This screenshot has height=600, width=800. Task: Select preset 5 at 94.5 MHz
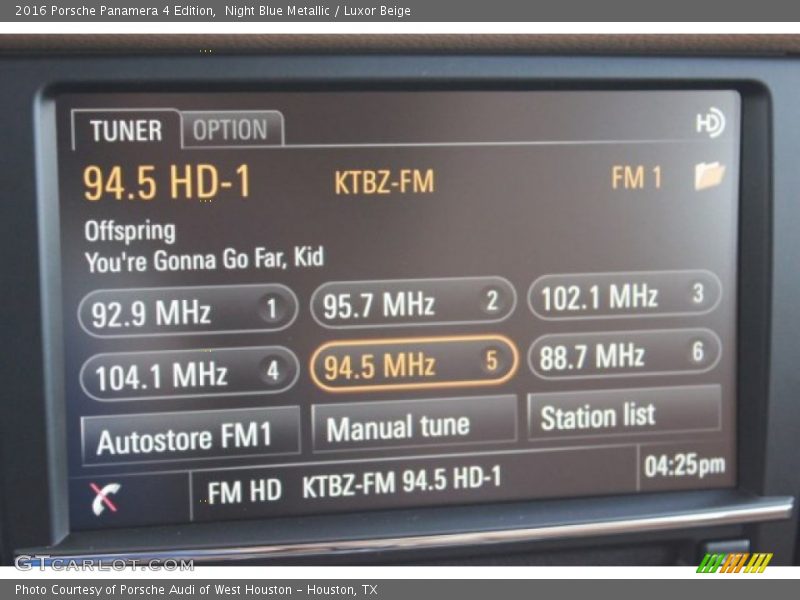pyautogui.click(x=414, y=363)
